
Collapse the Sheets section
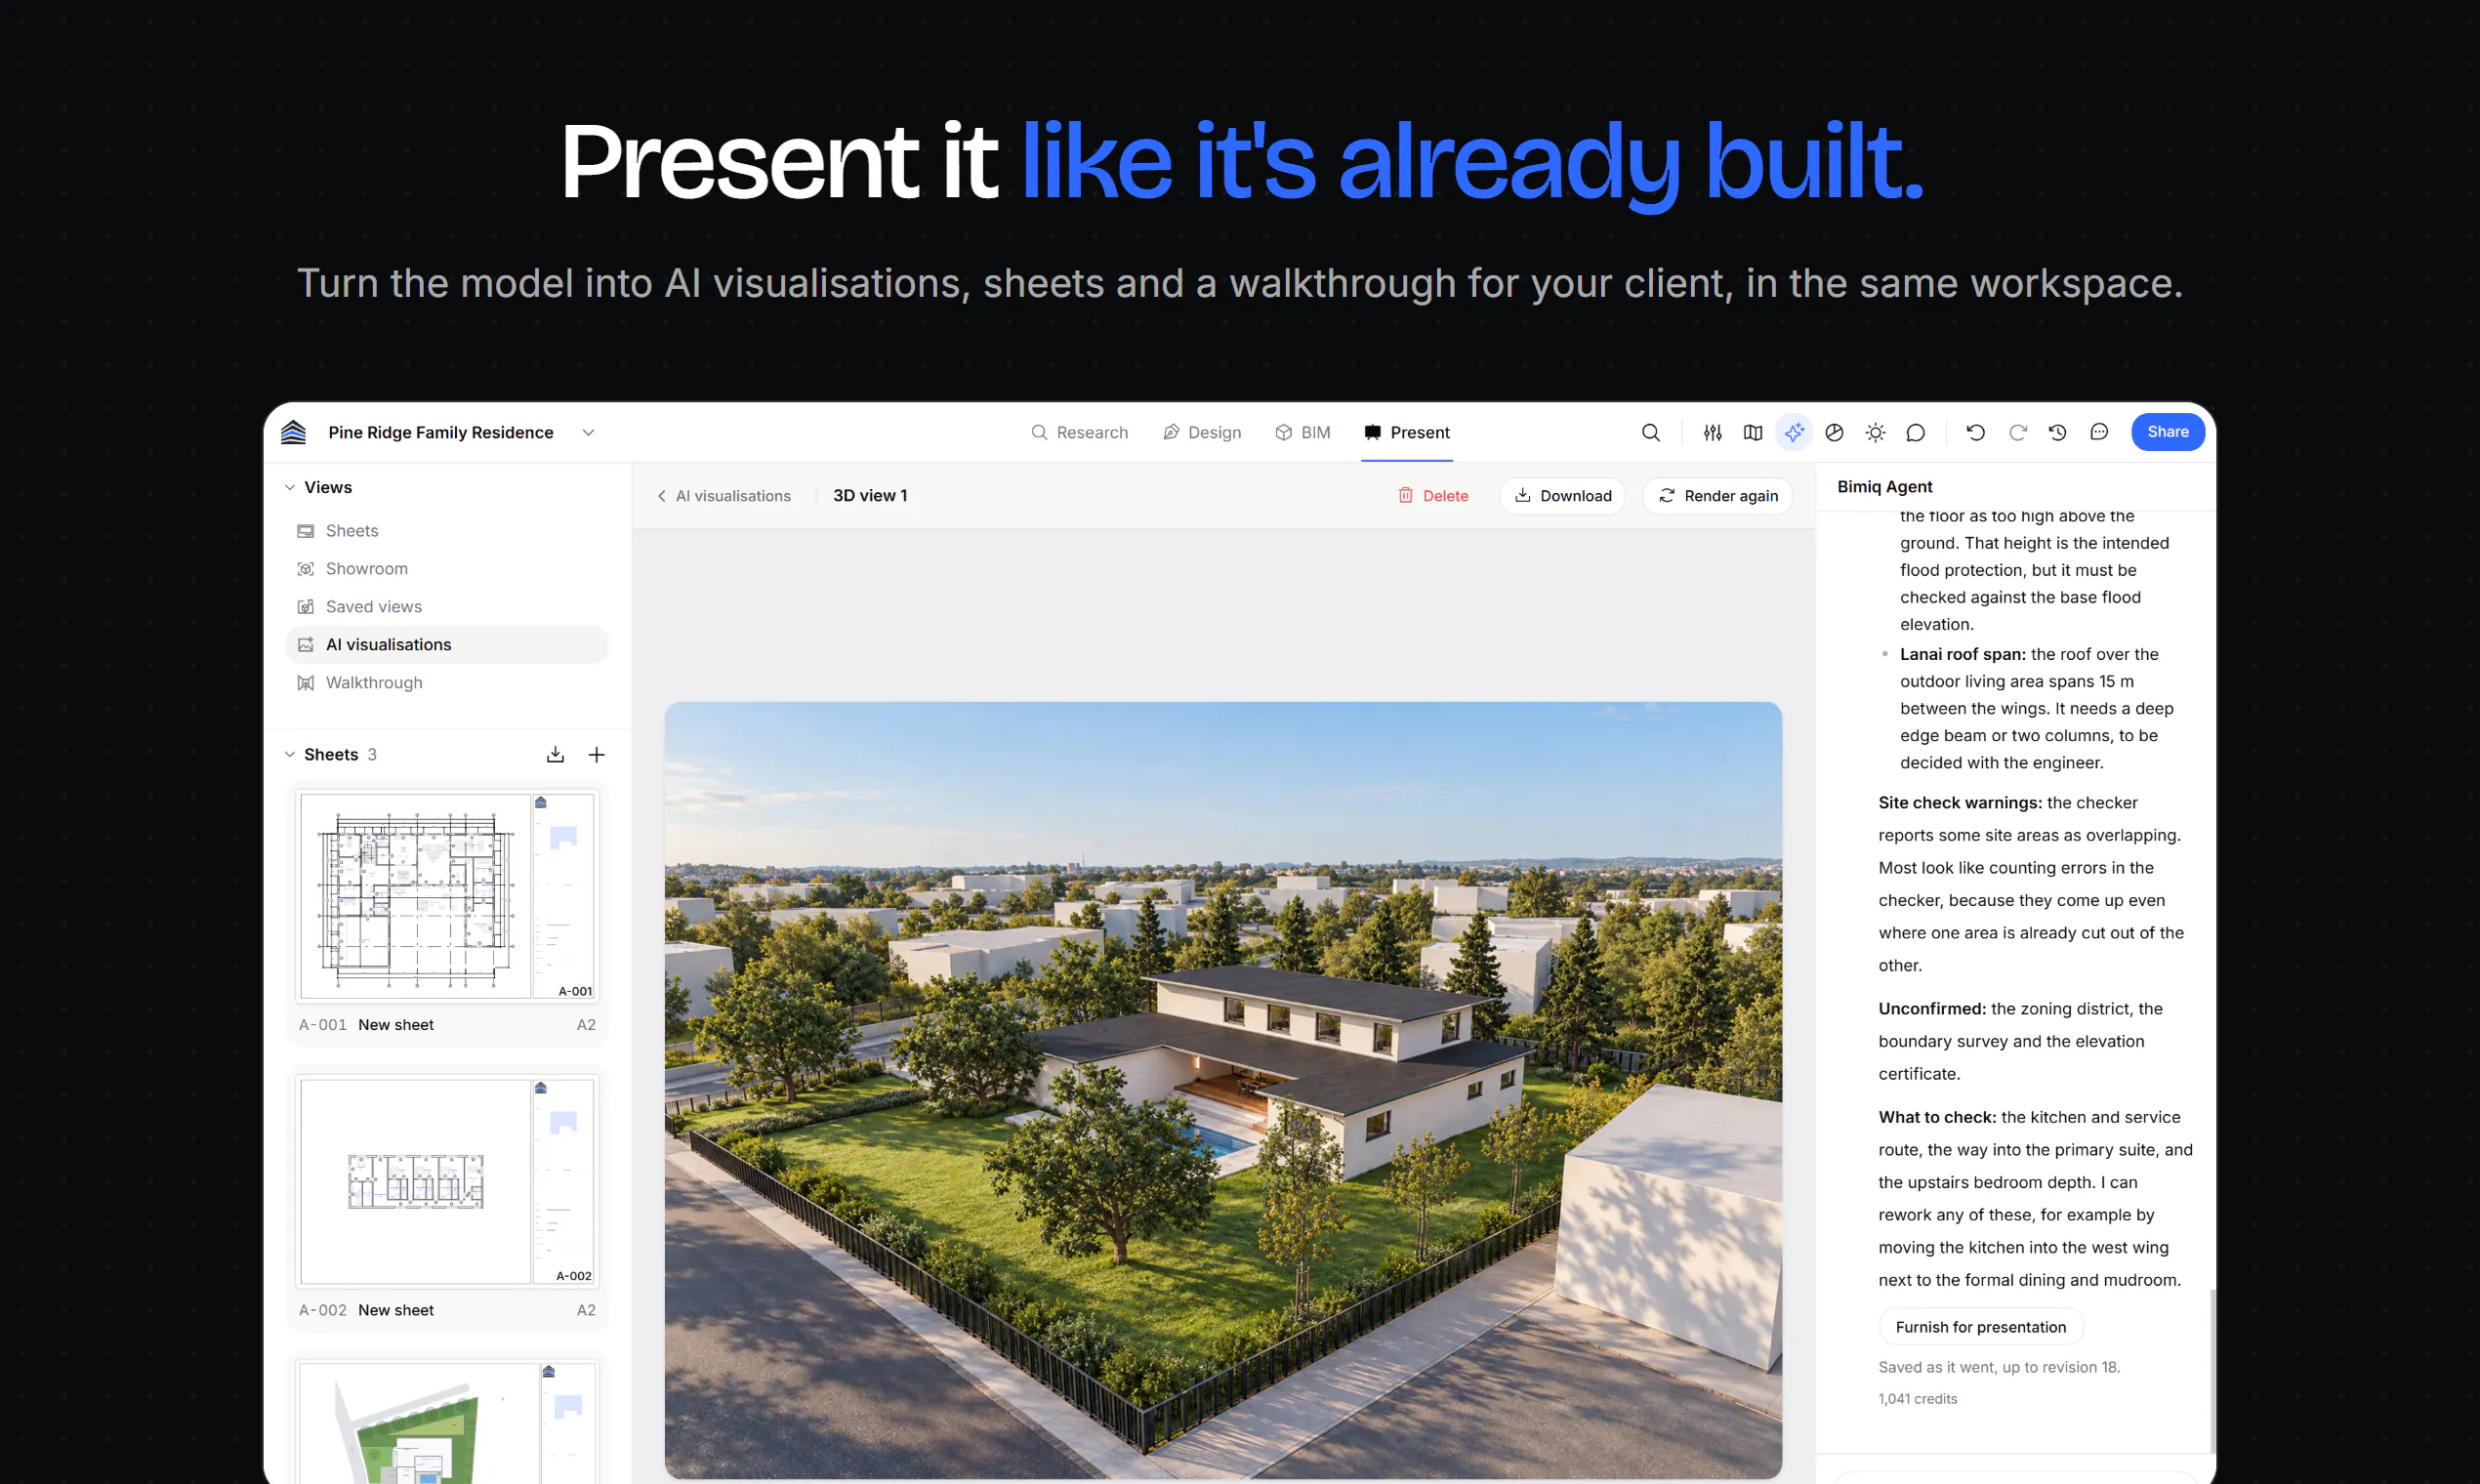point(290,754)
